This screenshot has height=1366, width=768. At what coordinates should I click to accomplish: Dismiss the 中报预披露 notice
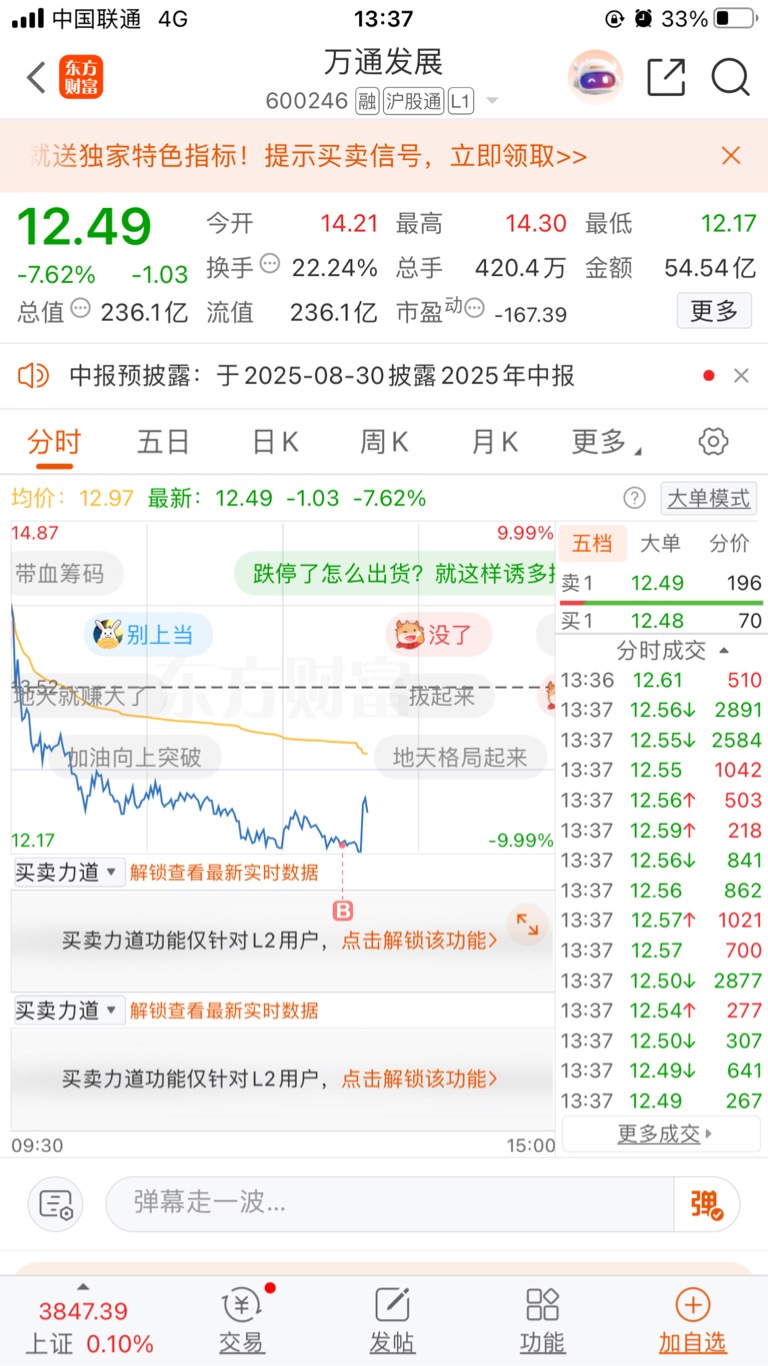[741, 376]
